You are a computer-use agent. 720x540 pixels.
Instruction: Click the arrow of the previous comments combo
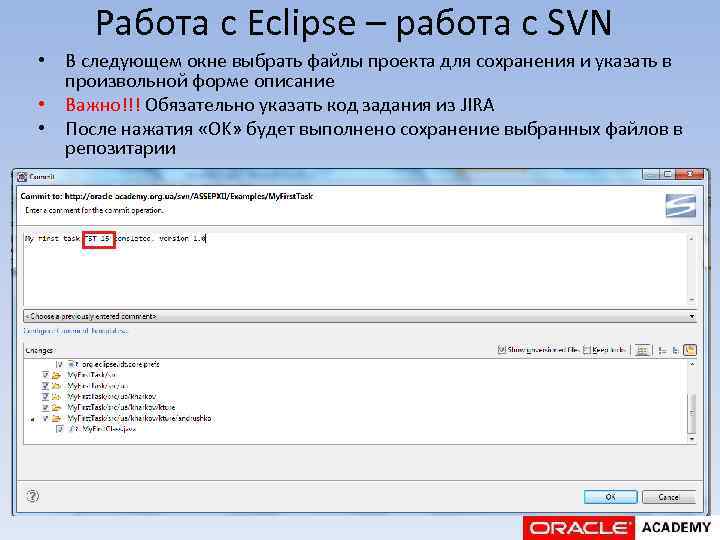click(692, 316)
